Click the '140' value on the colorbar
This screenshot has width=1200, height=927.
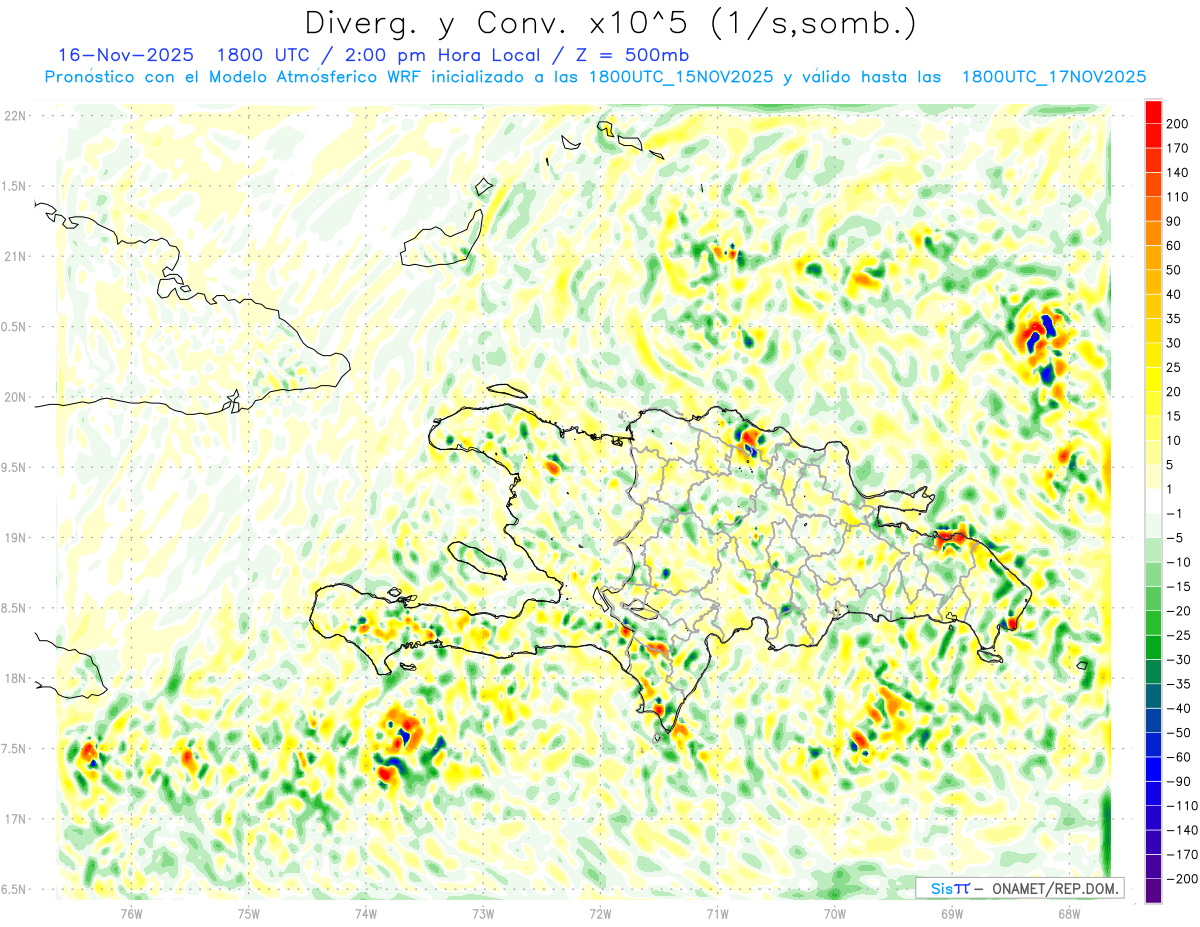click(x=1179, y=172)
